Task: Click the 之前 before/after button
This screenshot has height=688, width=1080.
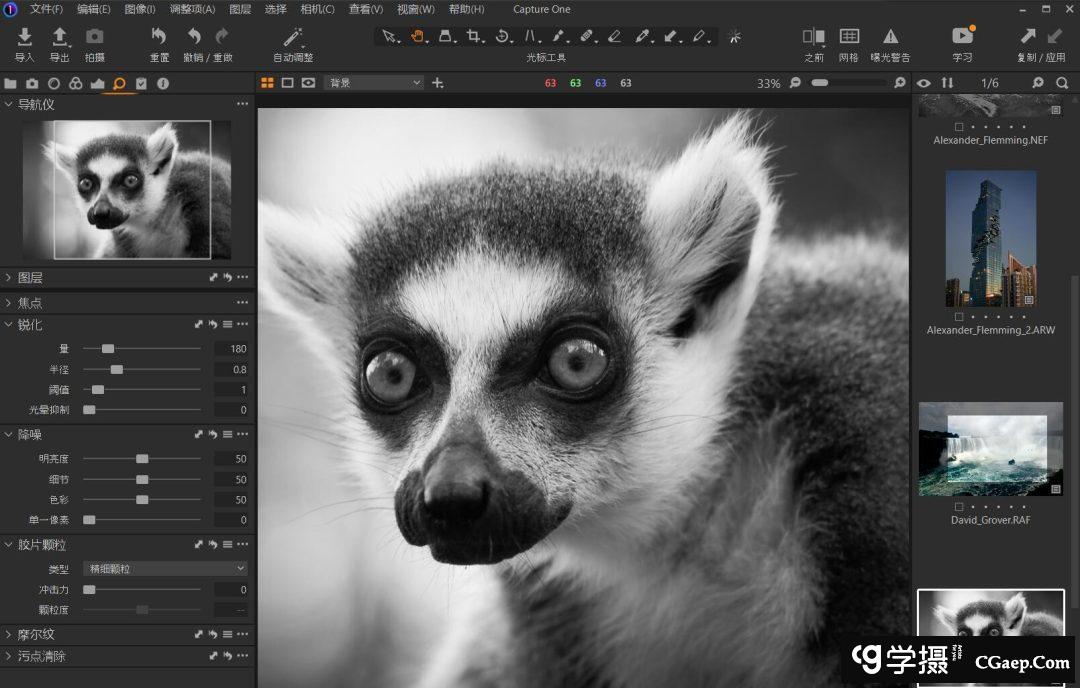Action: (813, 37)
